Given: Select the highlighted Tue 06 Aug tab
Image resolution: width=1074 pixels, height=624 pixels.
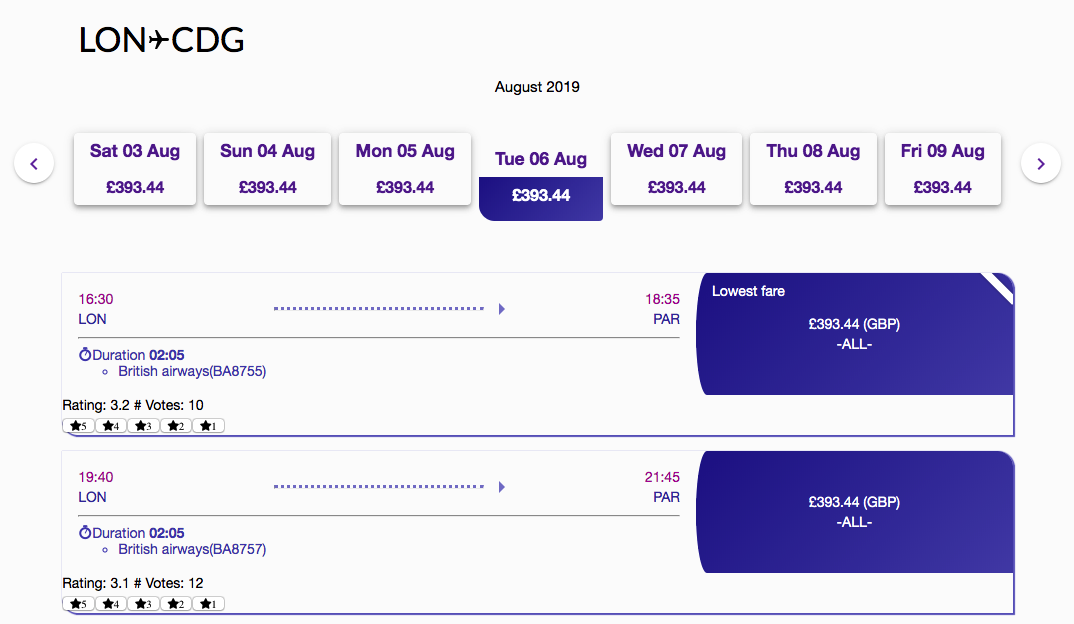Looking at the screenshot, I should (541, 177).
